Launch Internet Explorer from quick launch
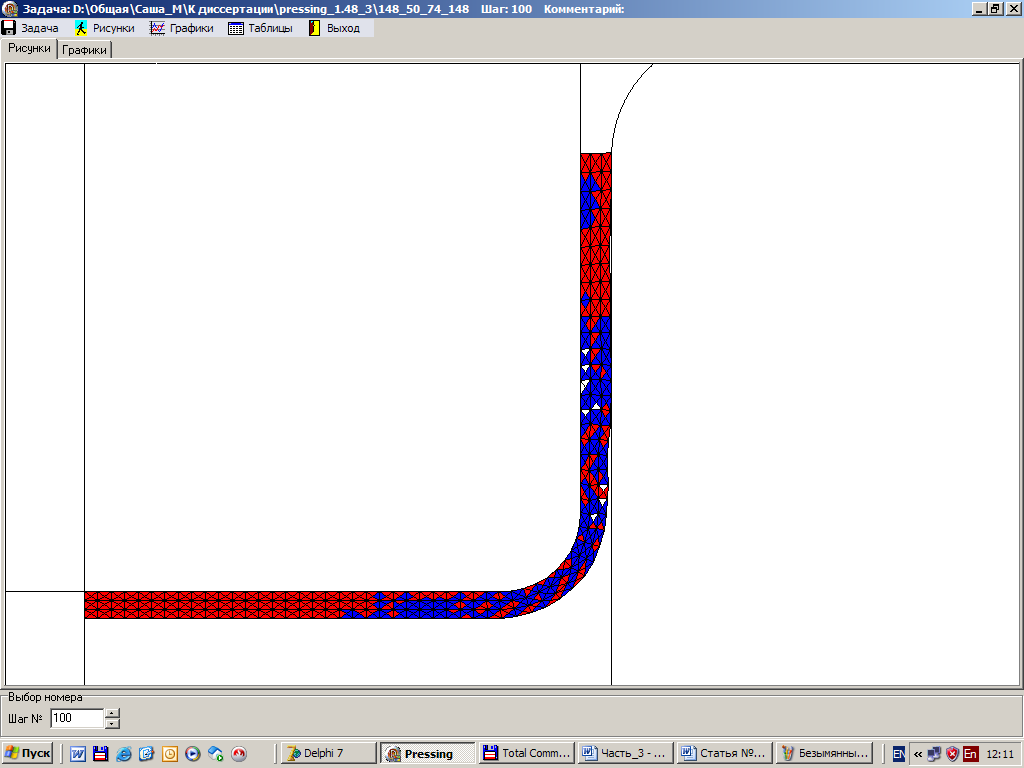 (x=123, y=754)
